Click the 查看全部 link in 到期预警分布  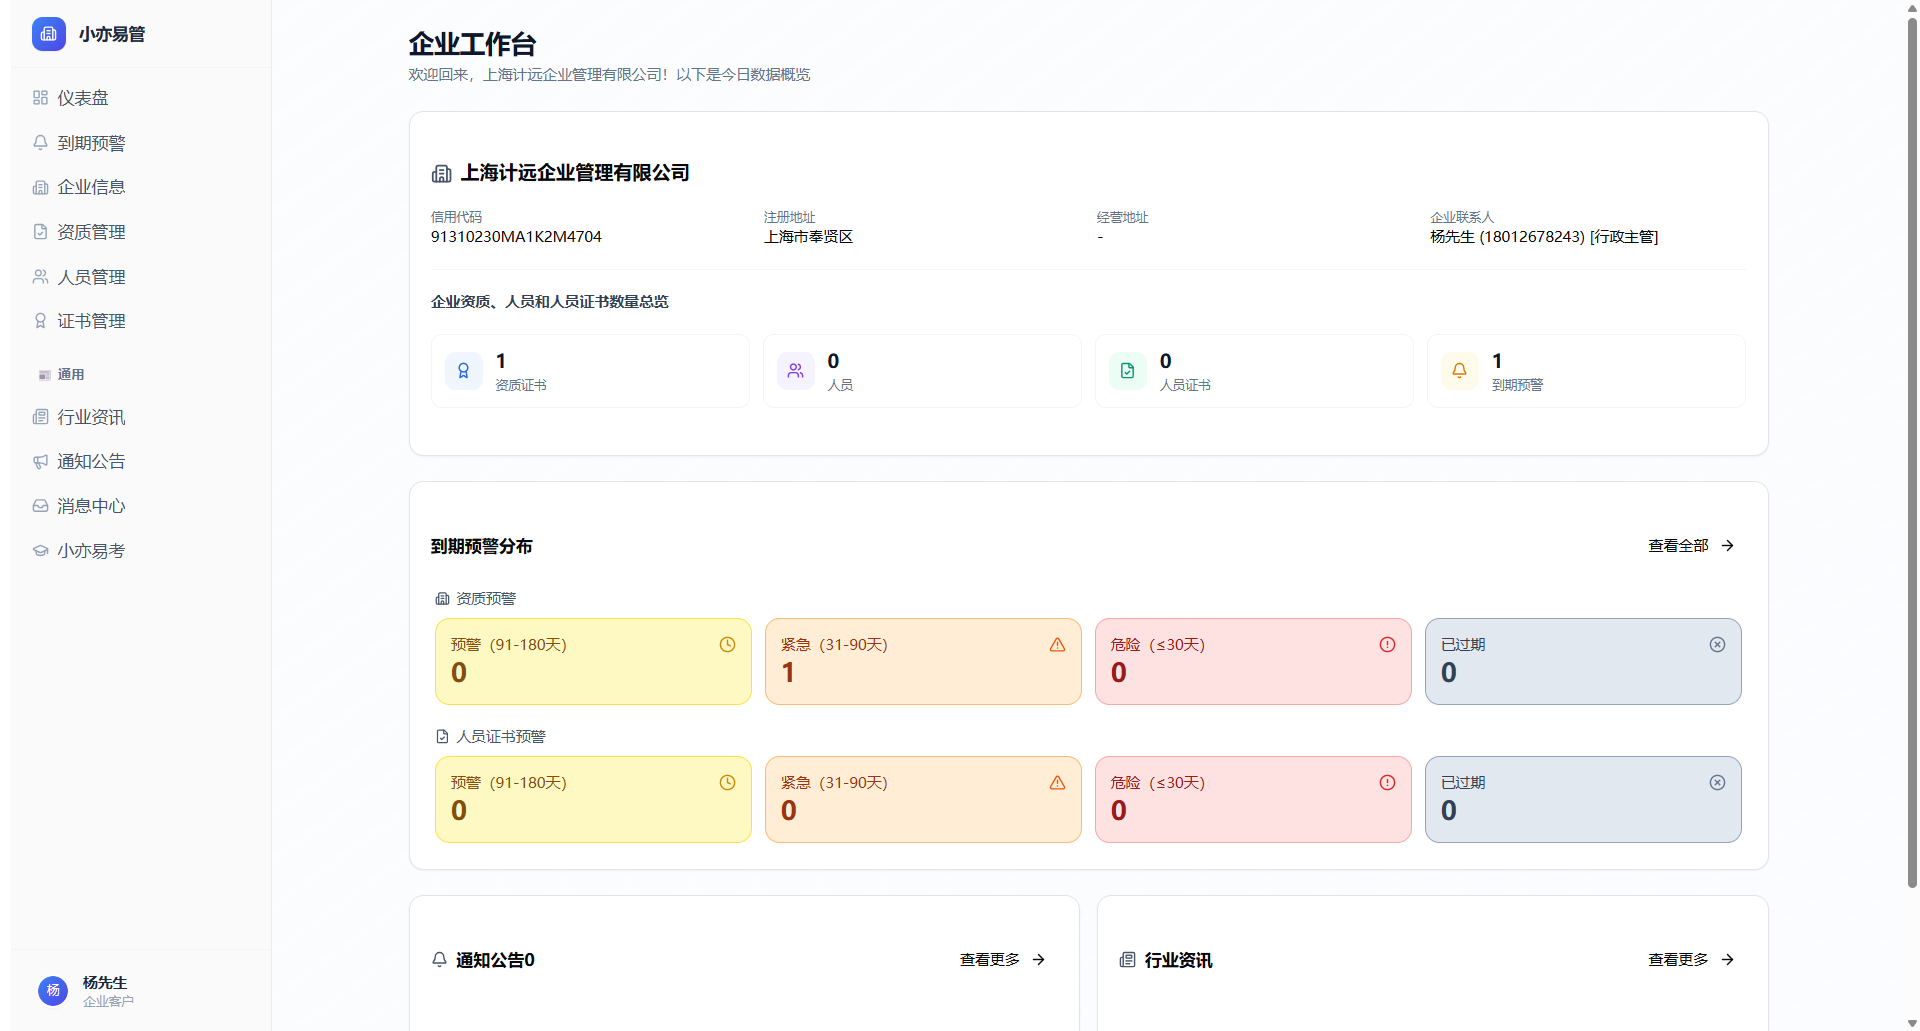[x=1691, y=546]
